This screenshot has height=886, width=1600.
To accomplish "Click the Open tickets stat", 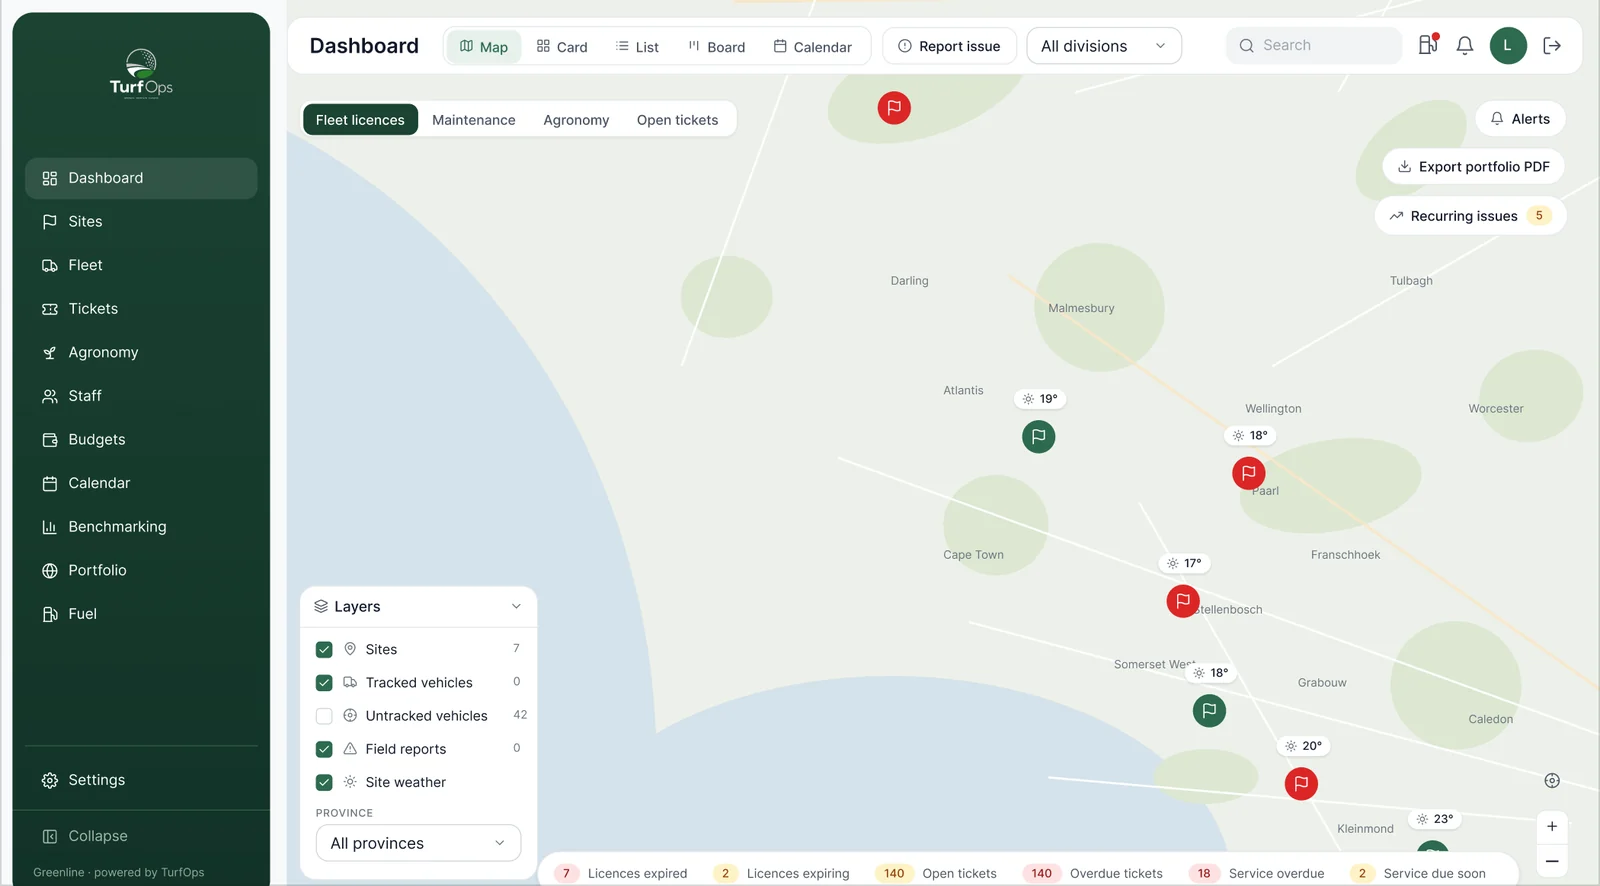I will [x=936, y=873].
